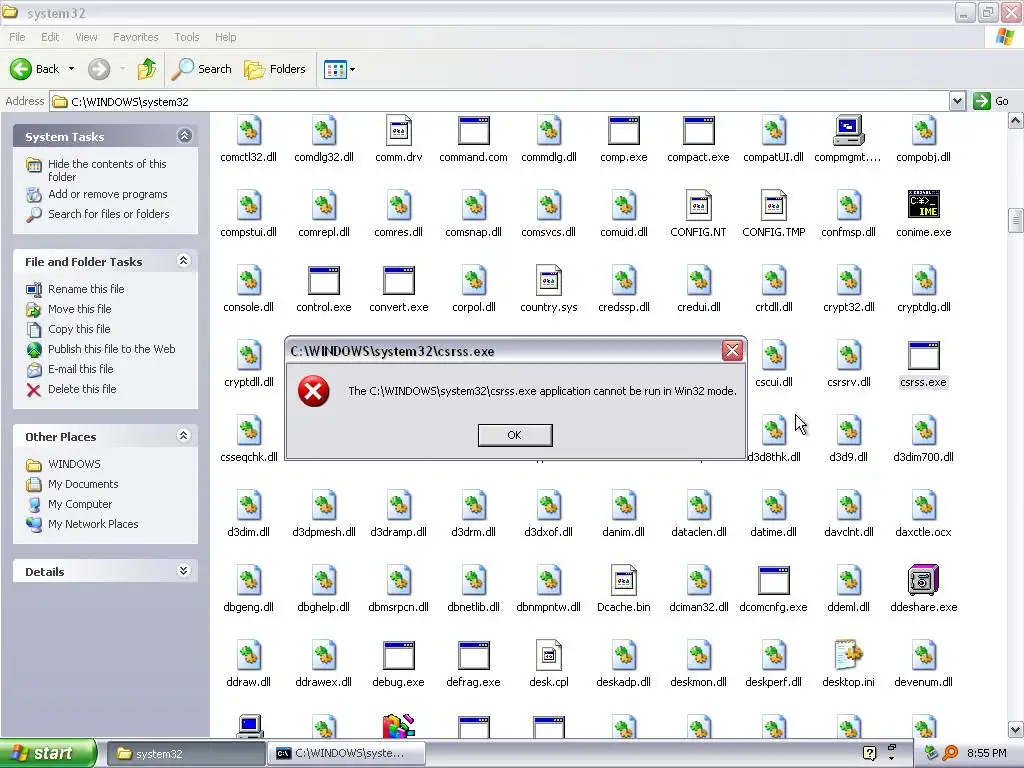
Task: Select the csrss.exe file icon
Action: point(923,355)
